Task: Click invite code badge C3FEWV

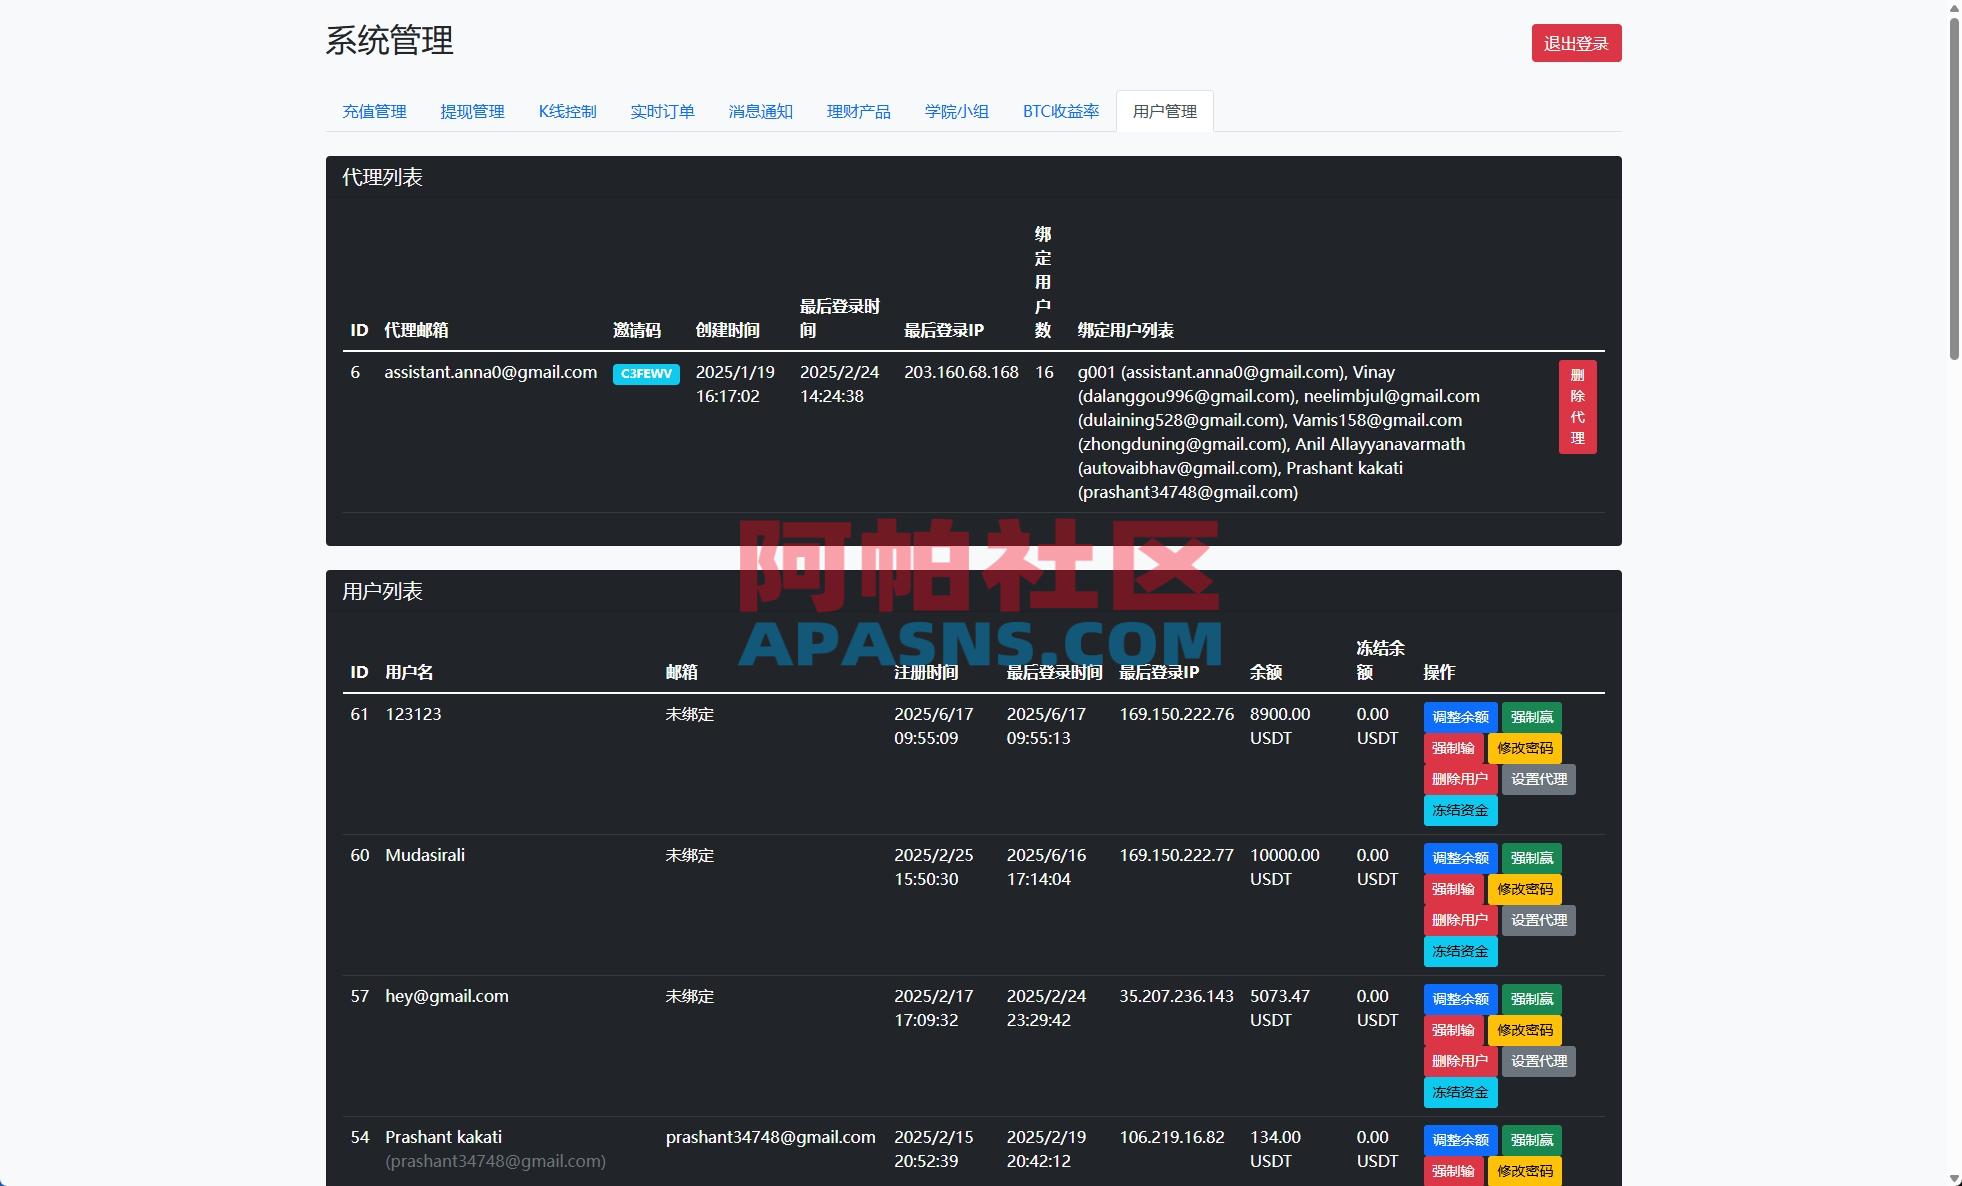Action: tap(645, 374)
